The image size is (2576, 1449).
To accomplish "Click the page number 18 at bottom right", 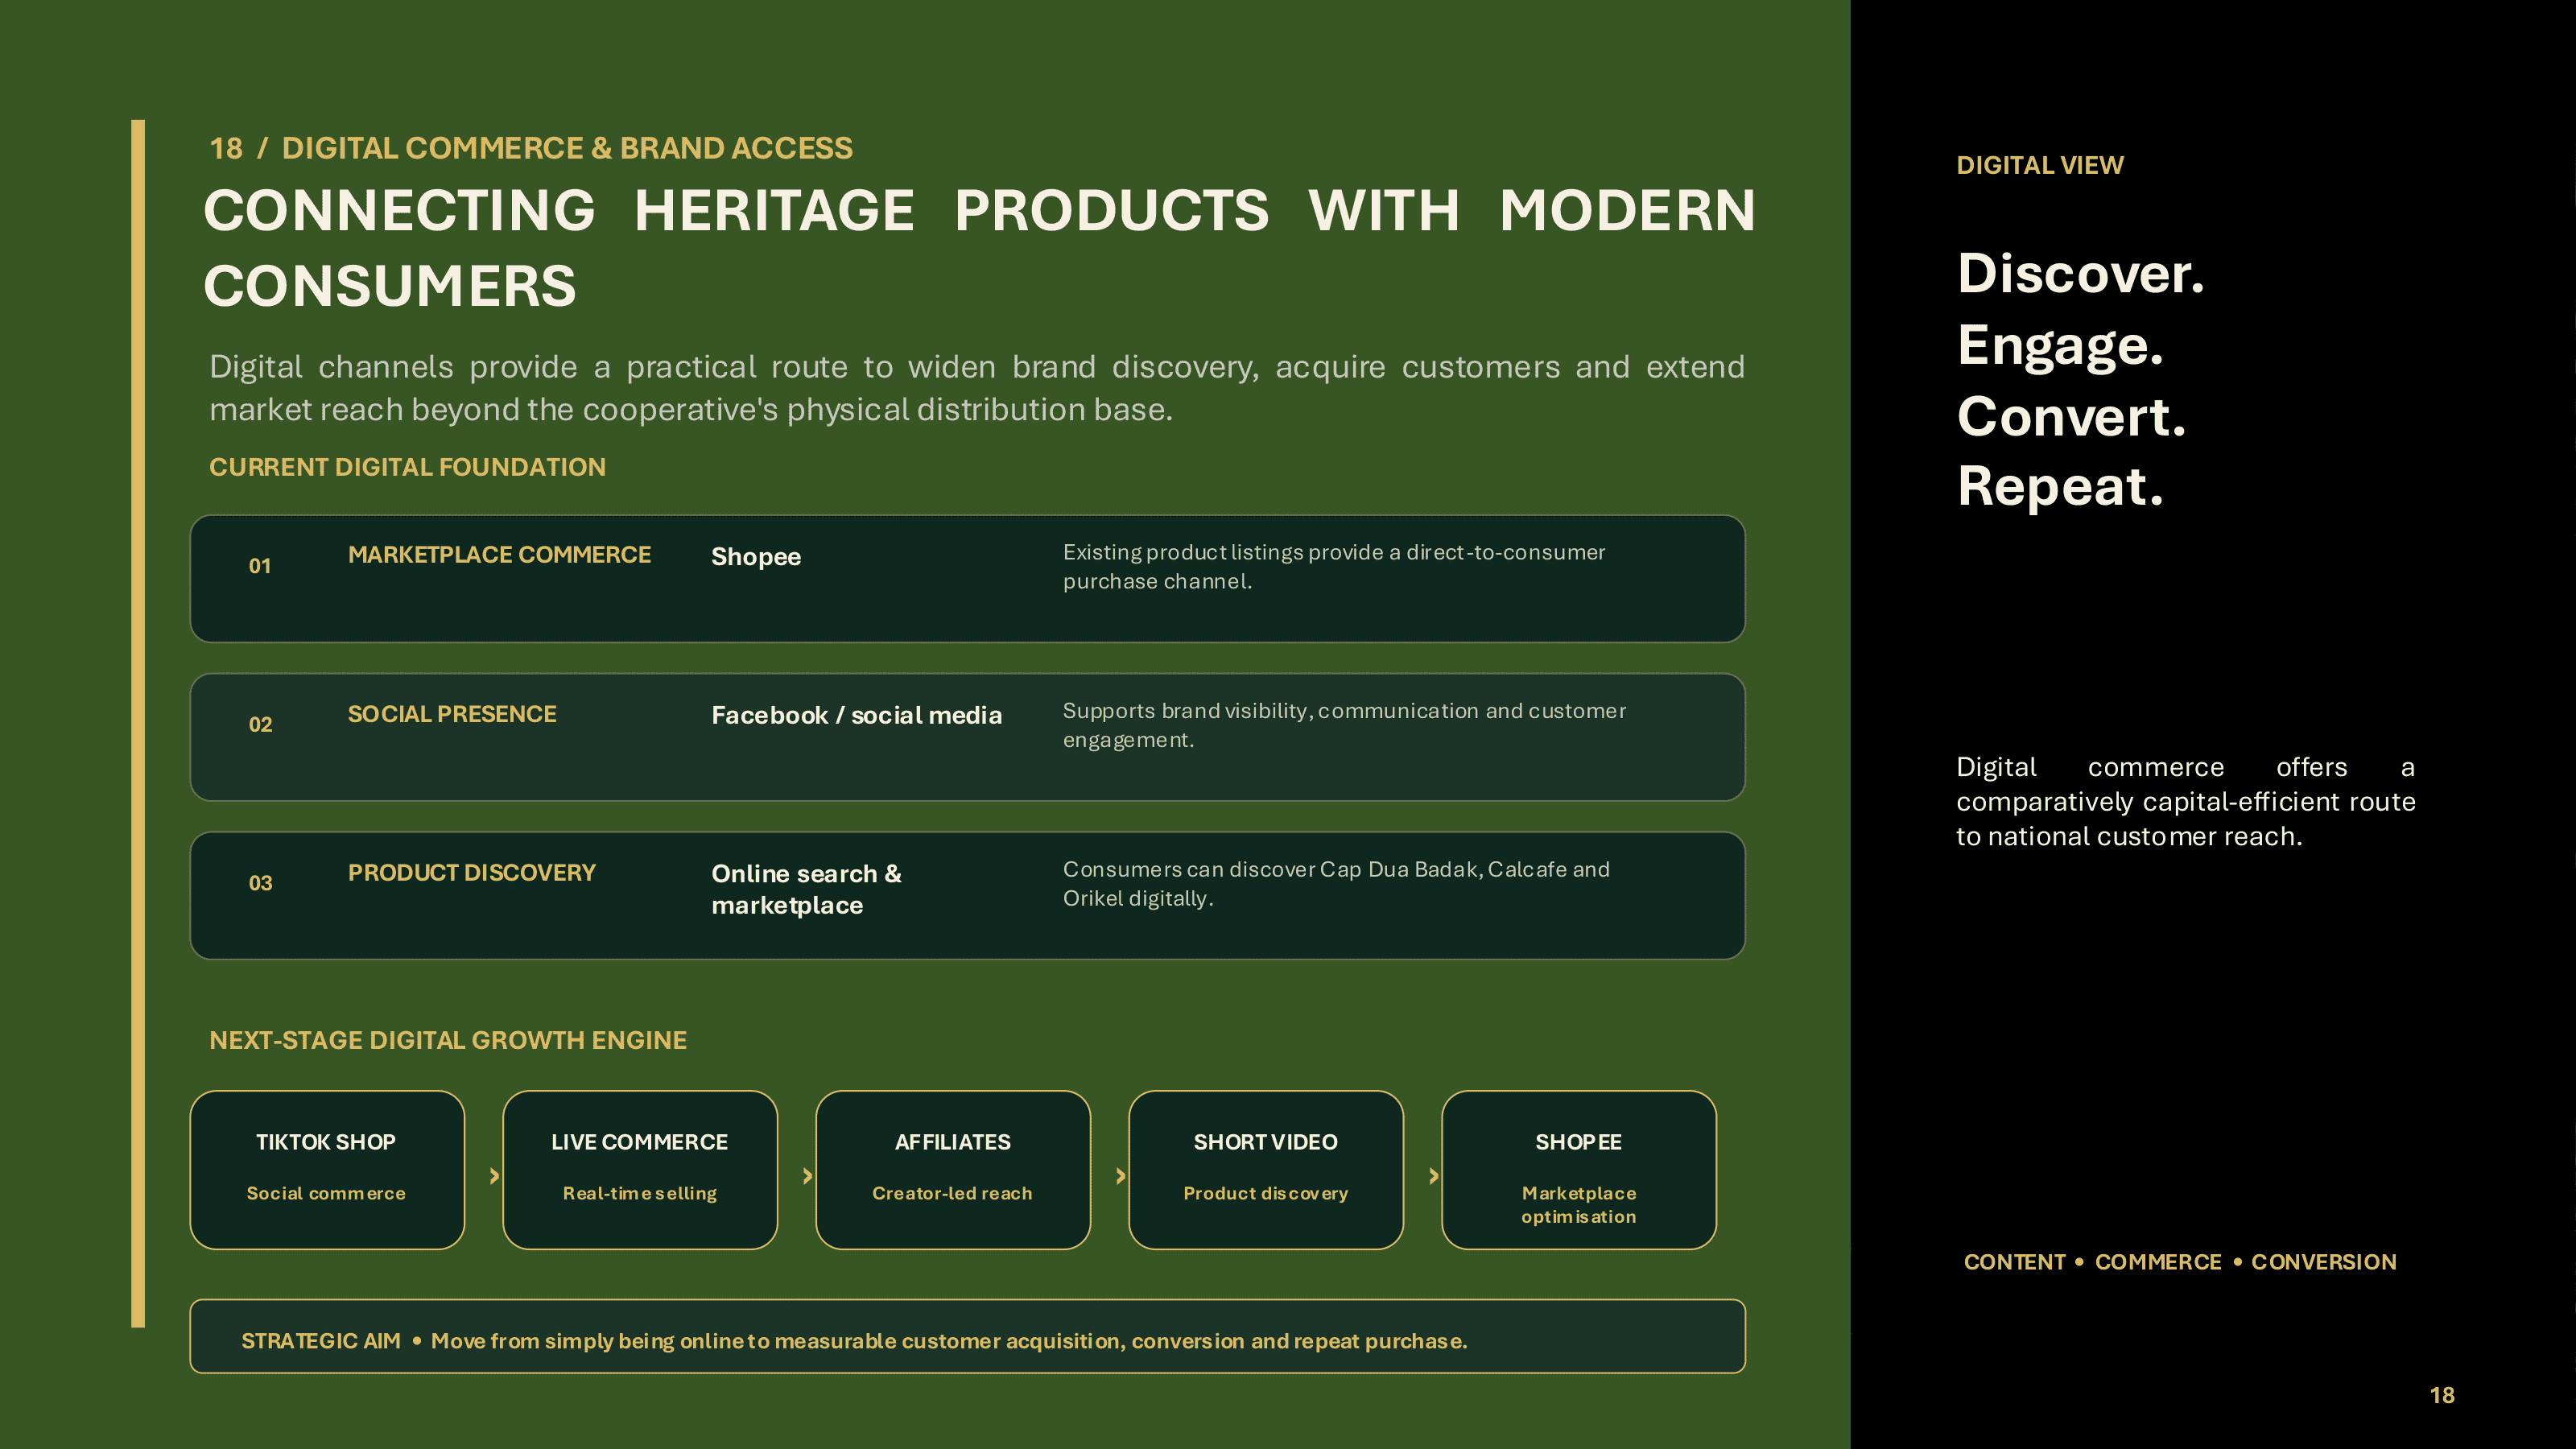I will pos(2442,1395).
